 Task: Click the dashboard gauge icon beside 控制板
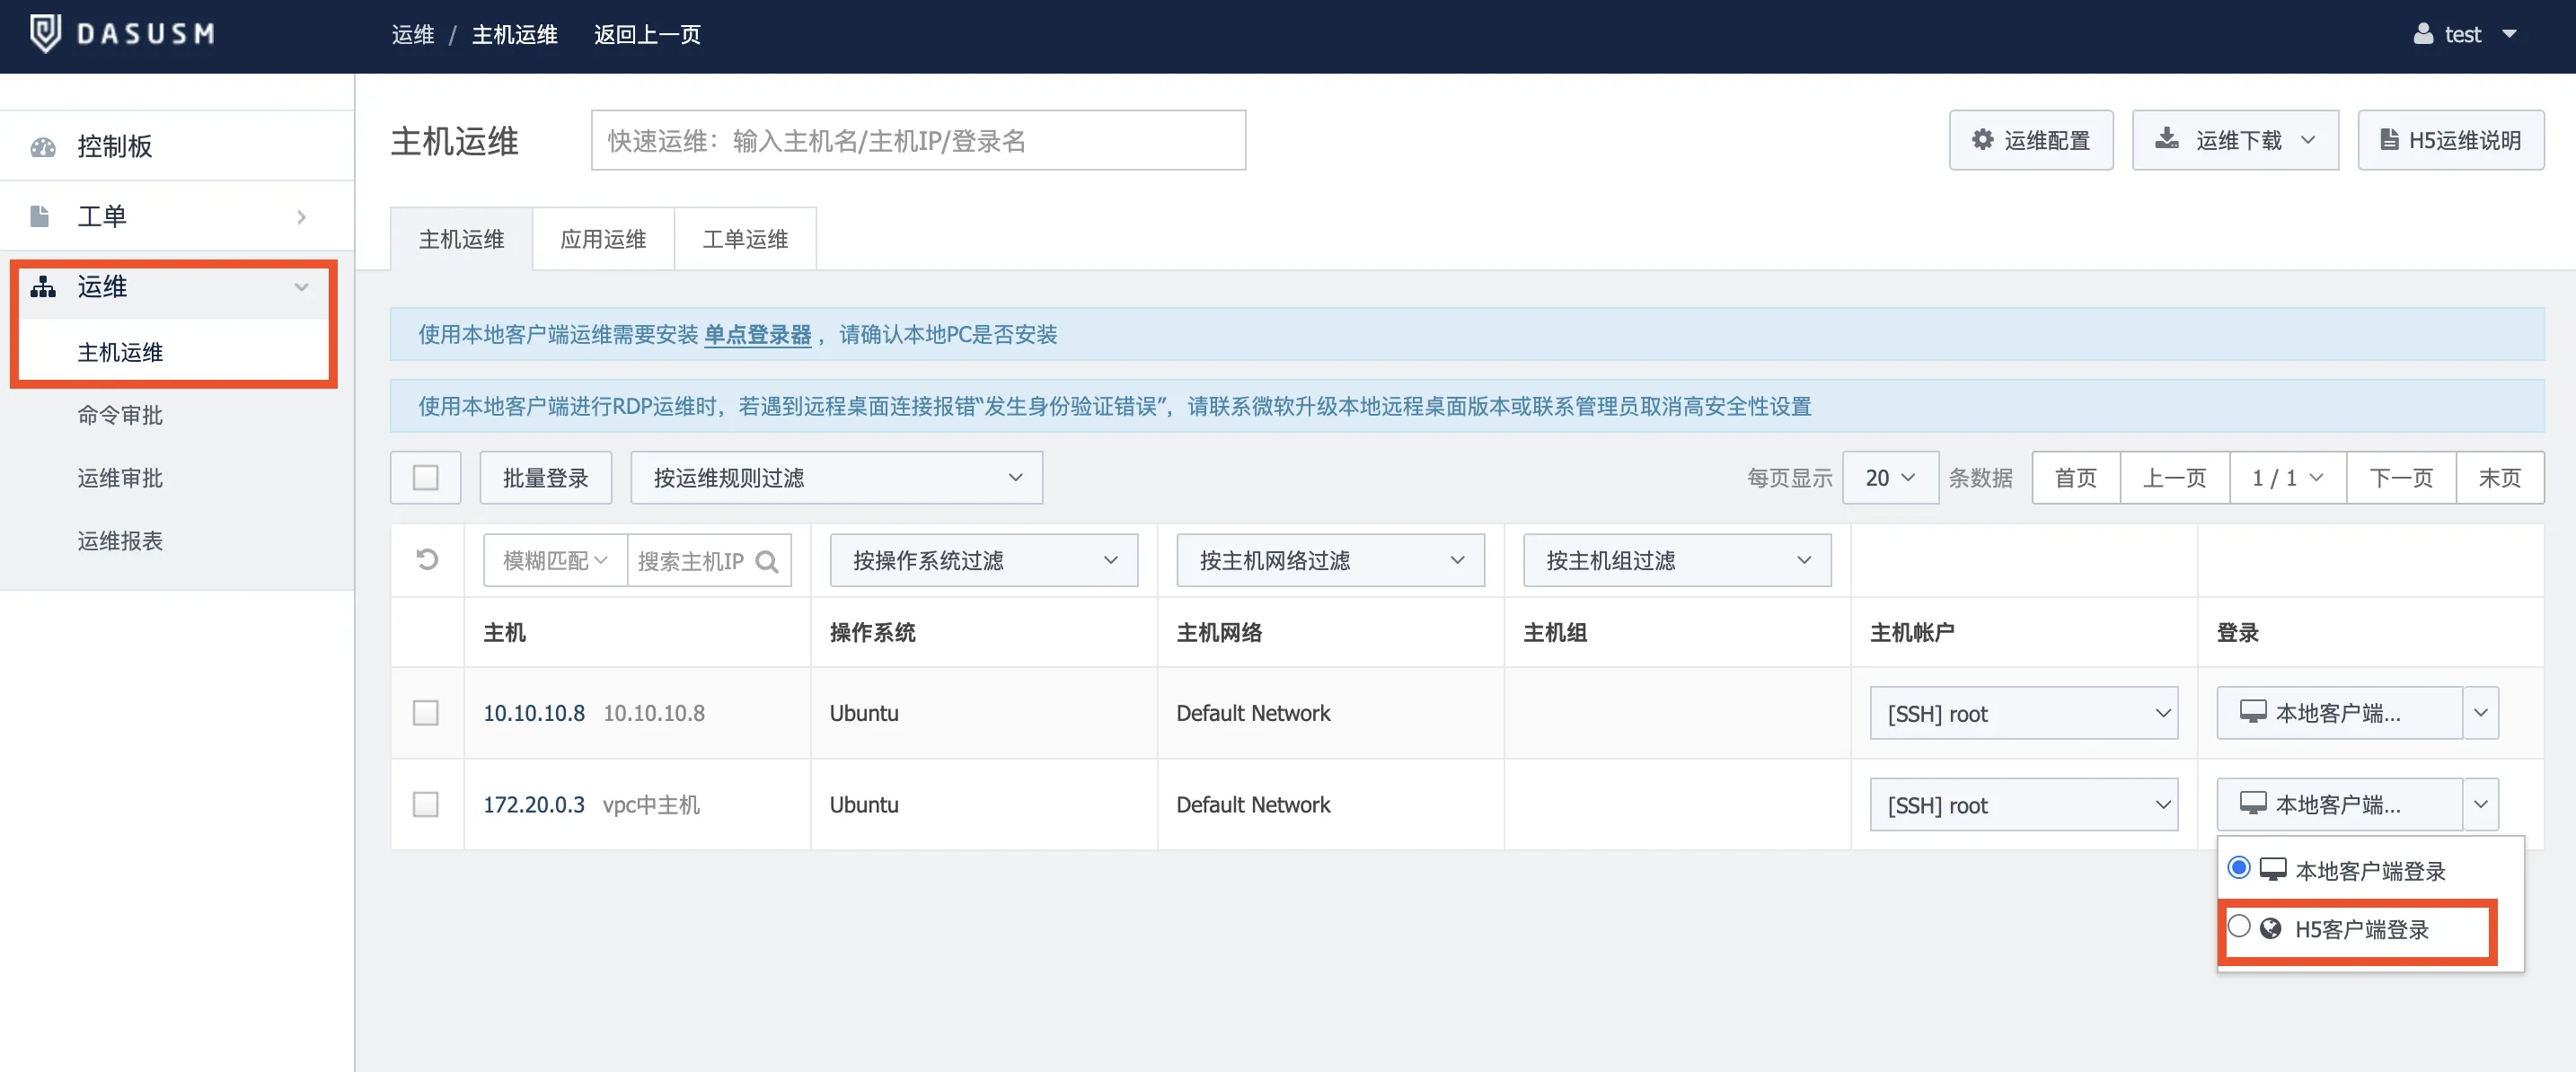43,147
